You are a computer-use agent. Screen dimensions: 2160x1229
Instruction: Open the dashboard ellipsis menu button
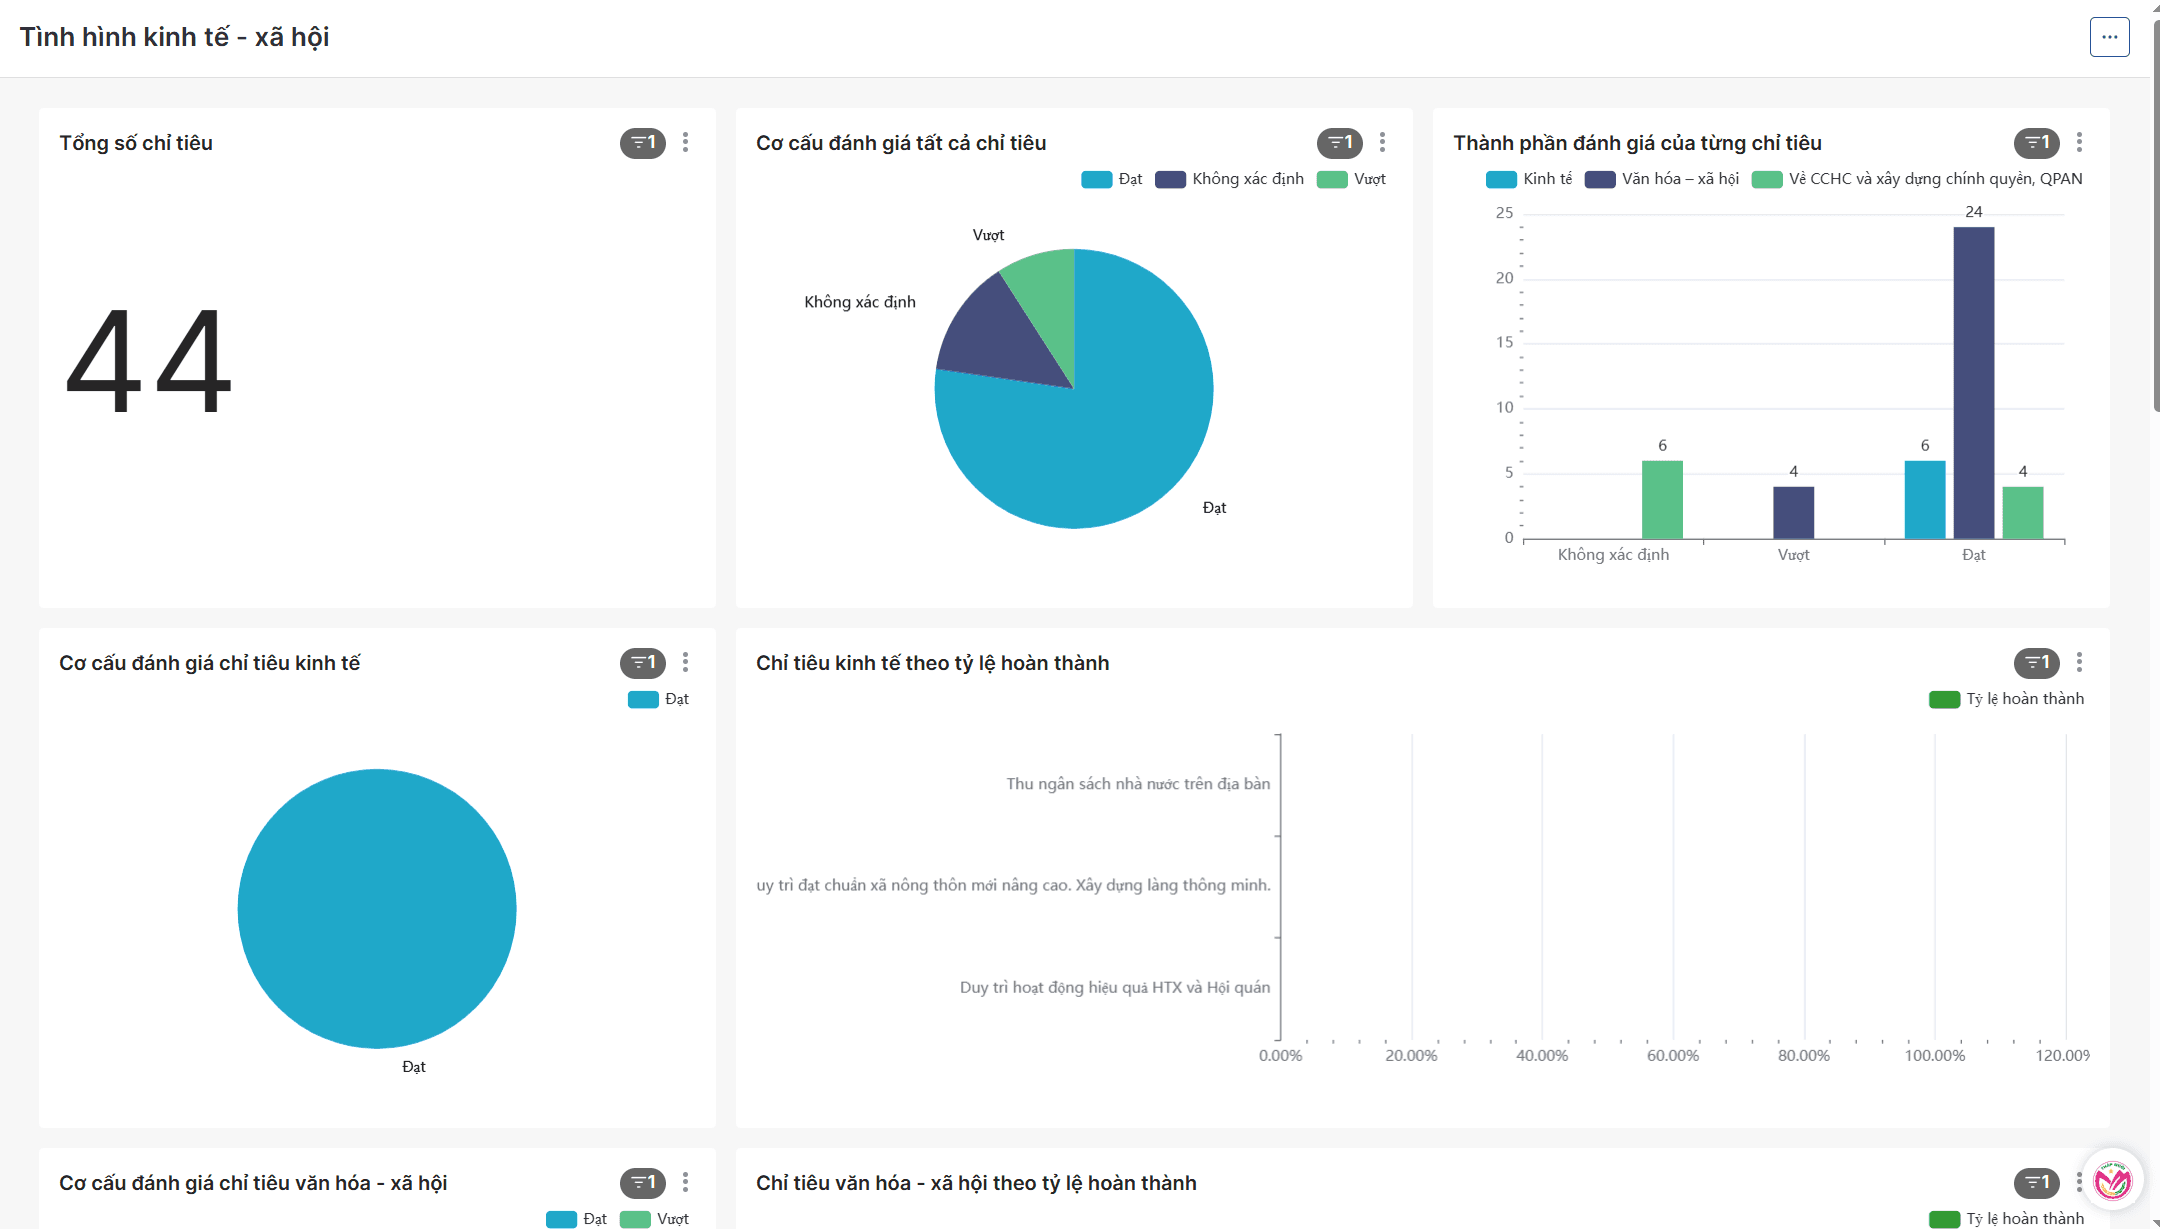[x=2109, y=37]
